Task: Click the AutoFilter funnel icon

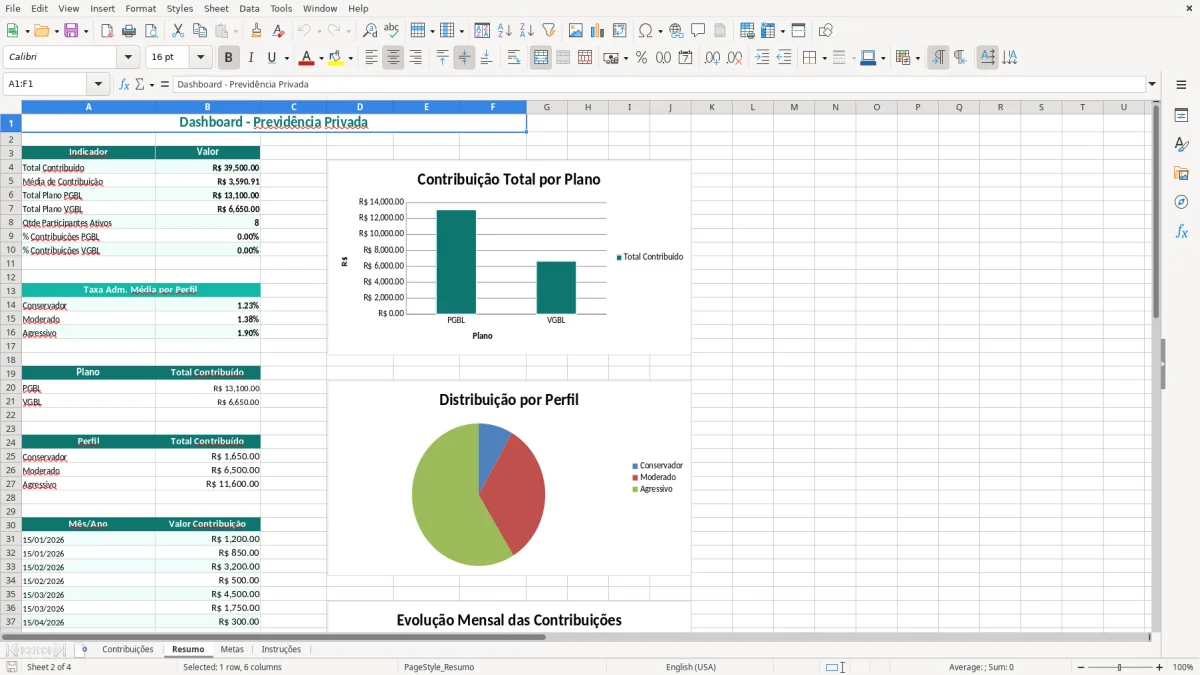Action: tap(549, 31)
